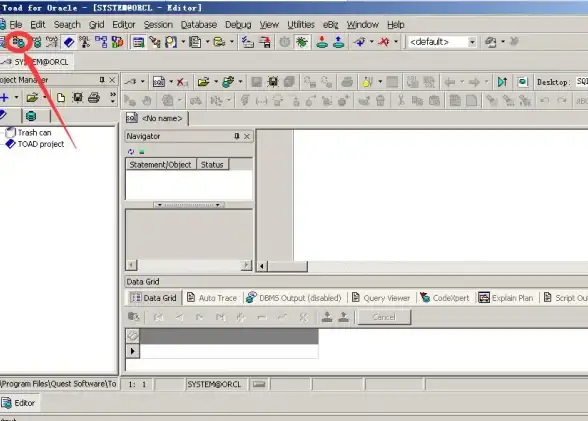Switch to the Explain Plan tab
This screenshot has height=421, width=588.
coord(506,298)
